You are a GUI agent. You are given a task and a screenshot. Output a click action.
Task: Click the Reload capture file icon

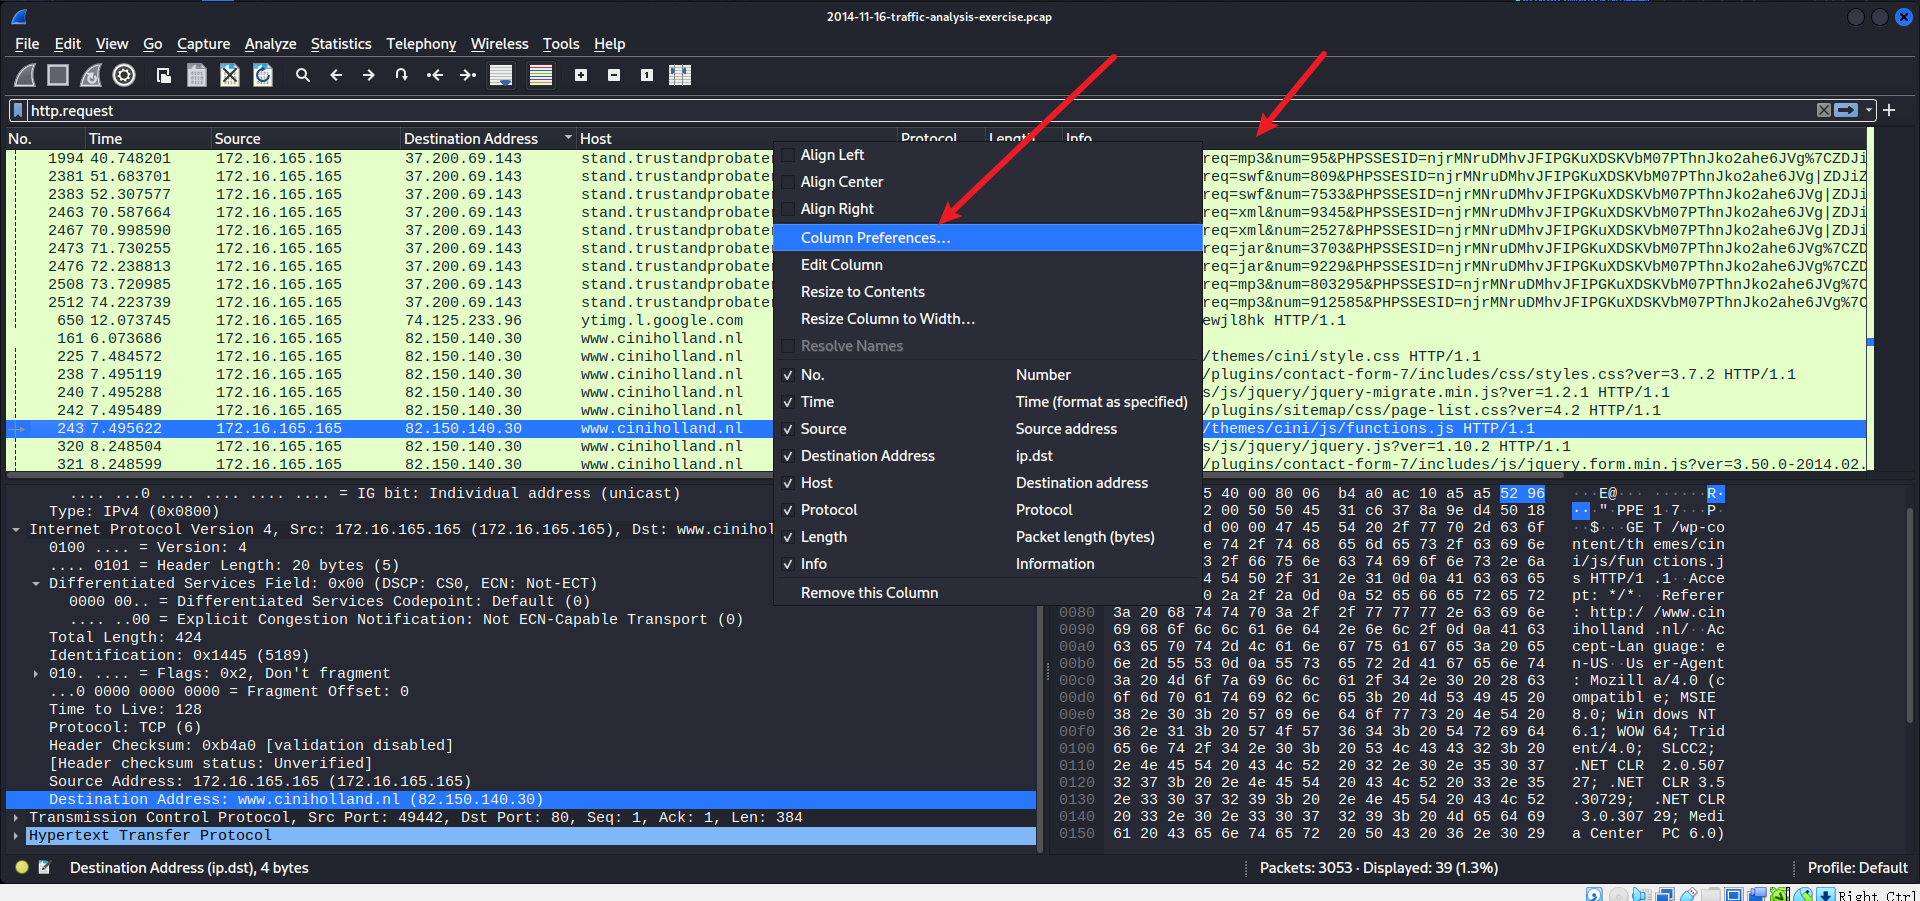tap(263, 75)
